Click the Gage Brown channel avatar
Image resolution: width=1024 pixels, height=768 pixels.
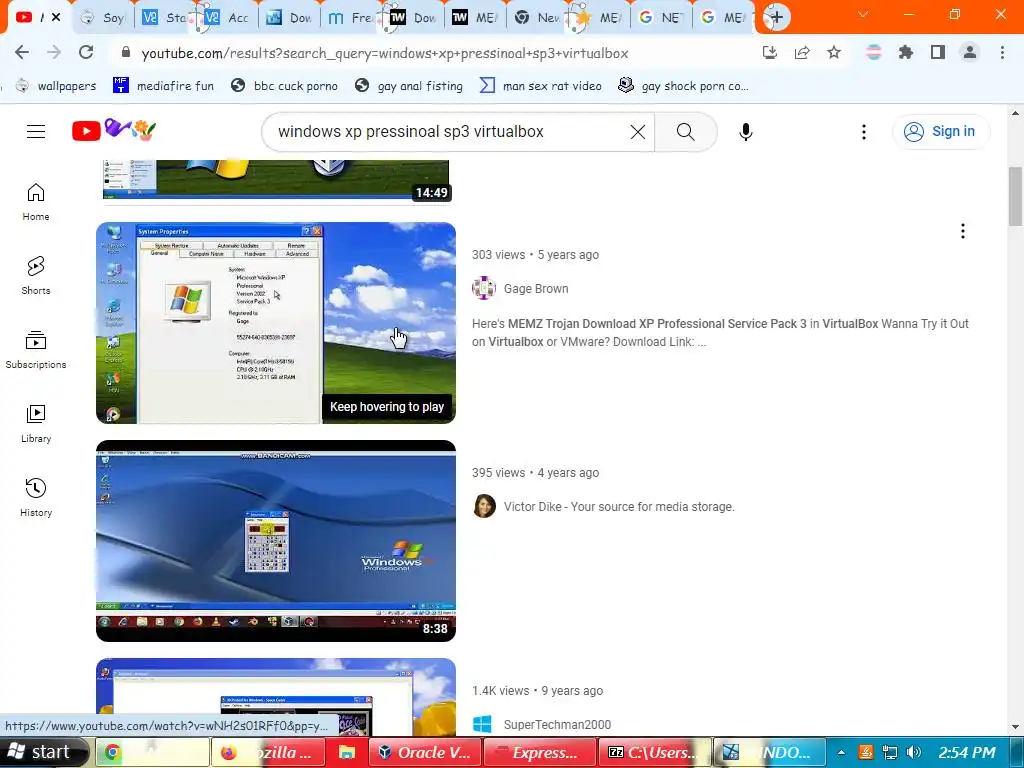click(x=484, y=288)
